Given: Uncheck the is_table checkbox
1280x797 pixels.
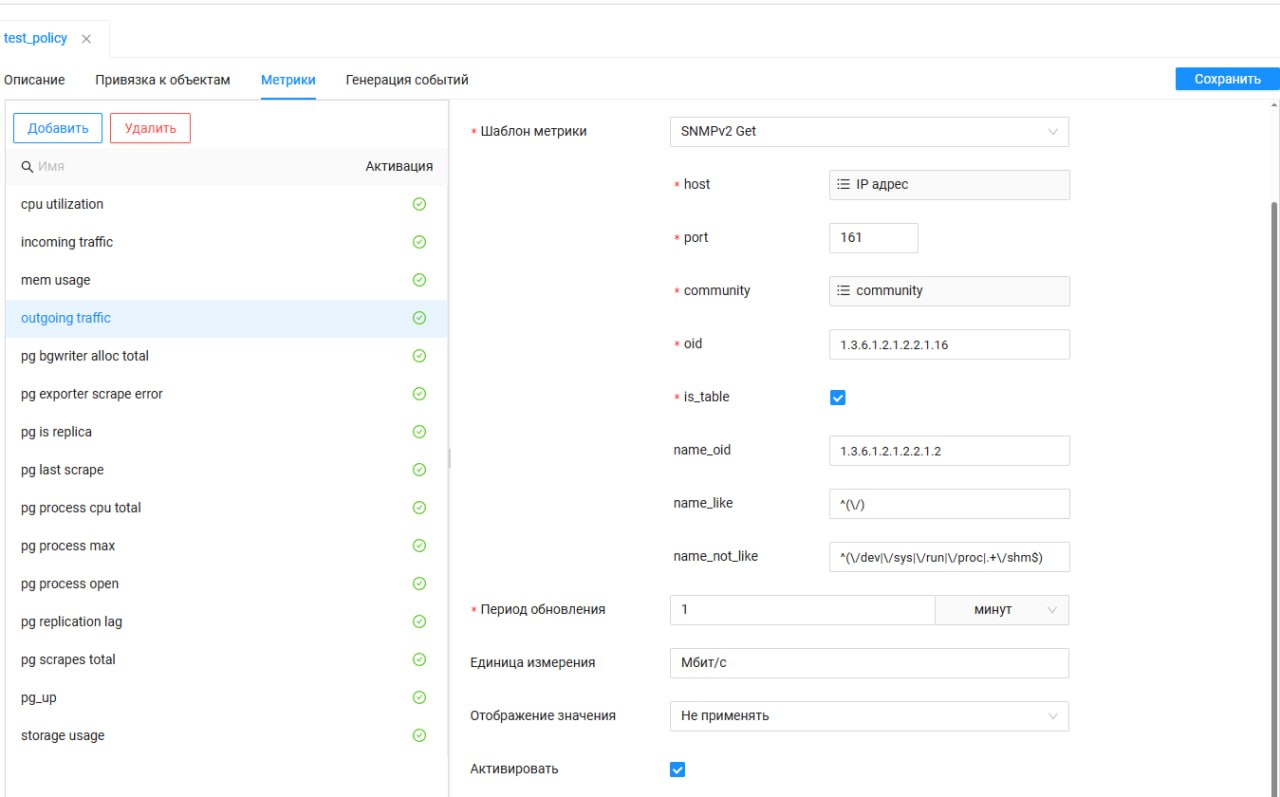Looking at the screenshot, I should [838, 398].
